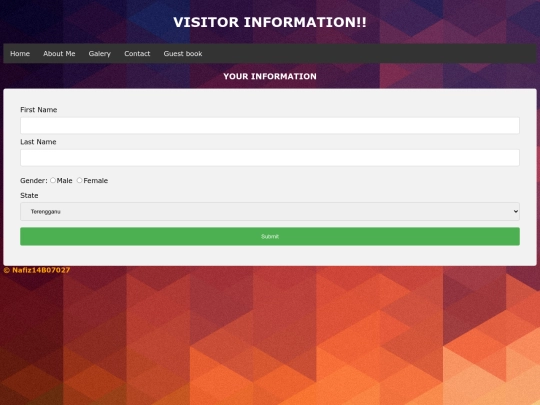Focus the First Name input field
The width and height of the screenshot is (540, 405).
pyautogui.click(x=270, y=125)
